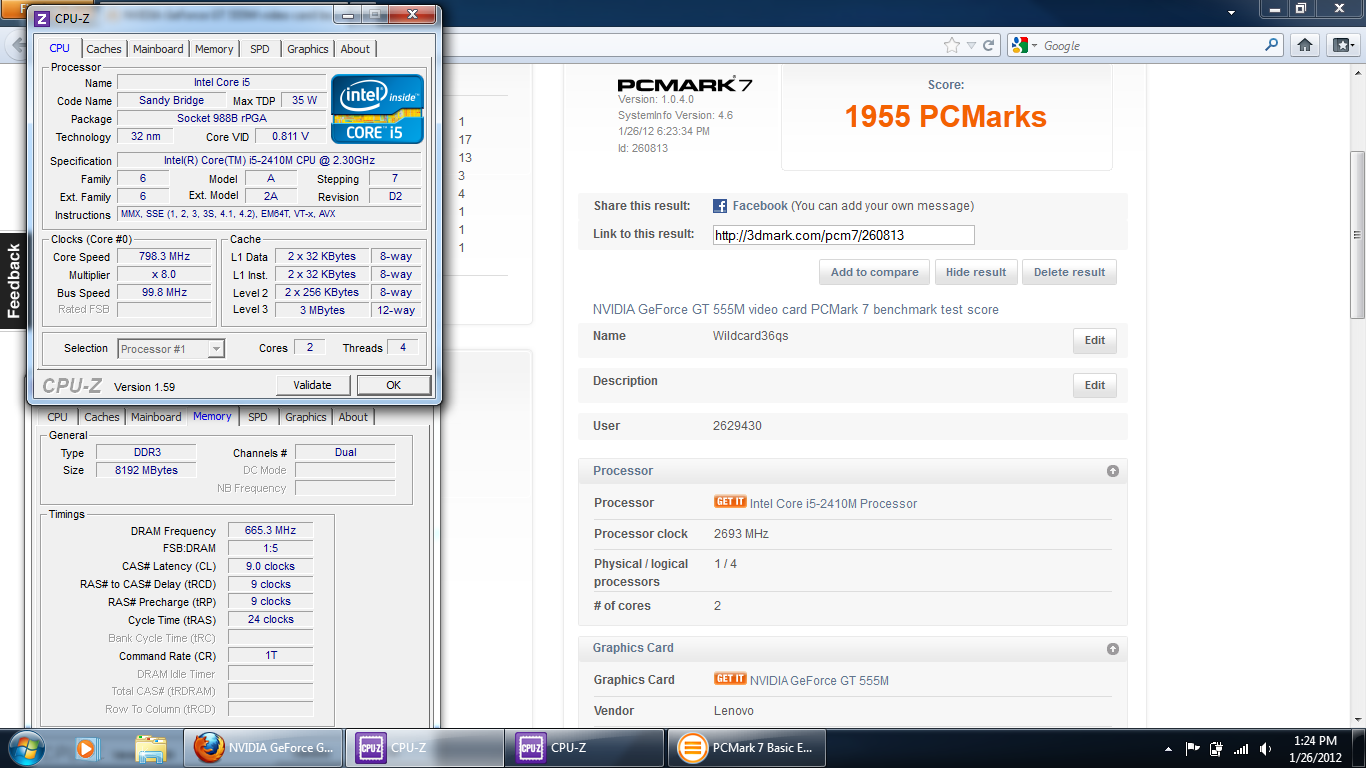This screenshot has height=768, width=1366.
Task: Select the SPD tab in the rear CPU-Z window
Action: pos(258,418)
